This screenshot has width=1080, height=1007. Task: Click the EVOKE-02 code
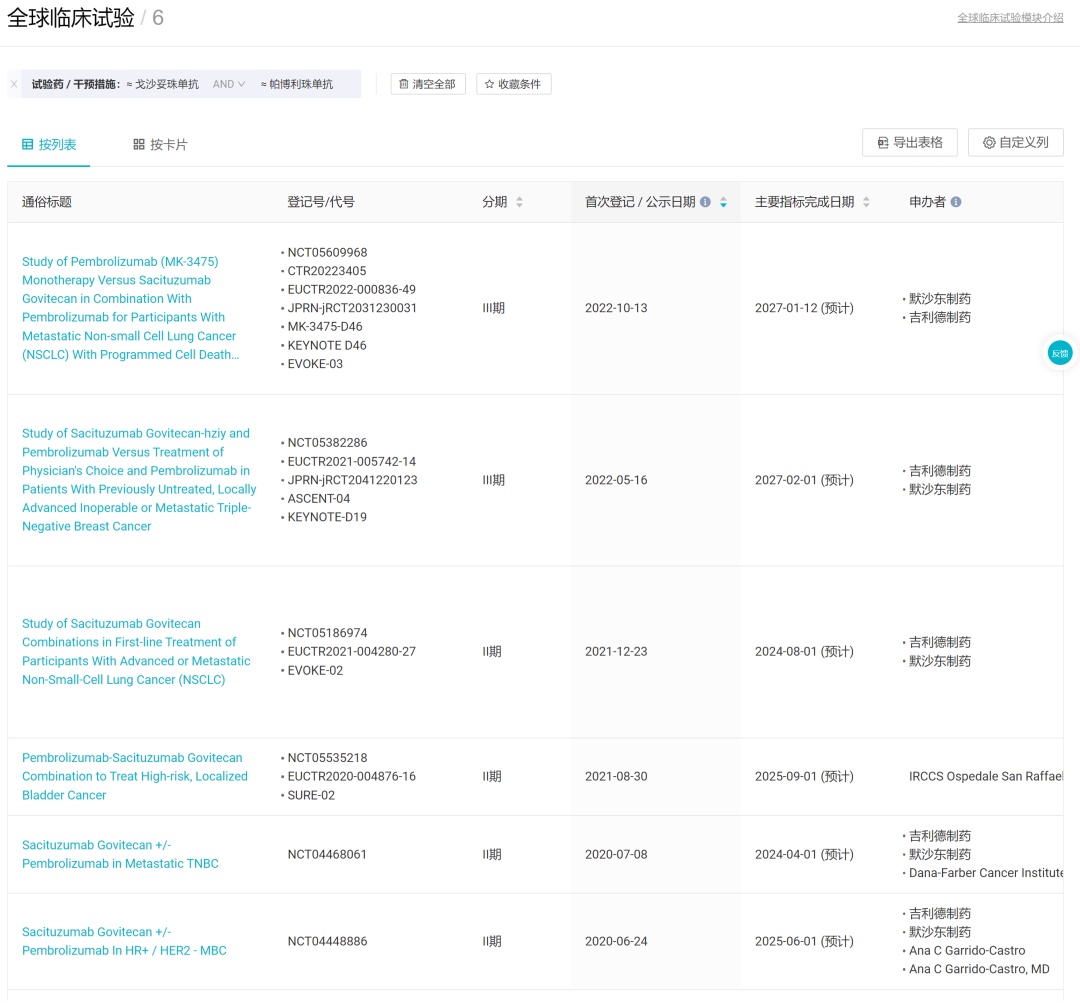point(315,671)
